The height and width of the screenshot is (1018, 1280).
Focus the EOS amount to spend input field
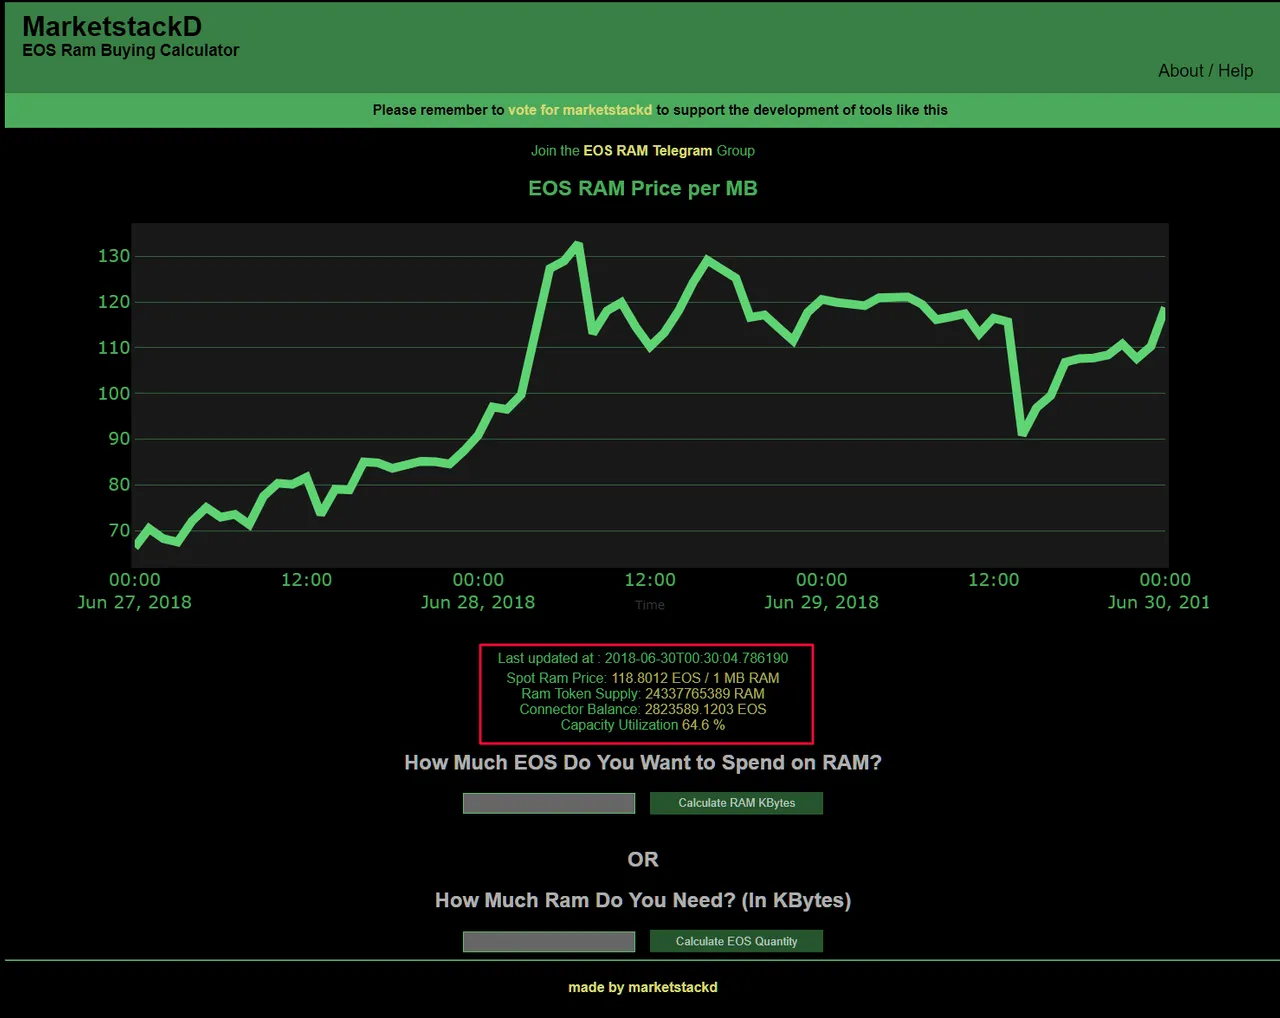tap(549, 803)
